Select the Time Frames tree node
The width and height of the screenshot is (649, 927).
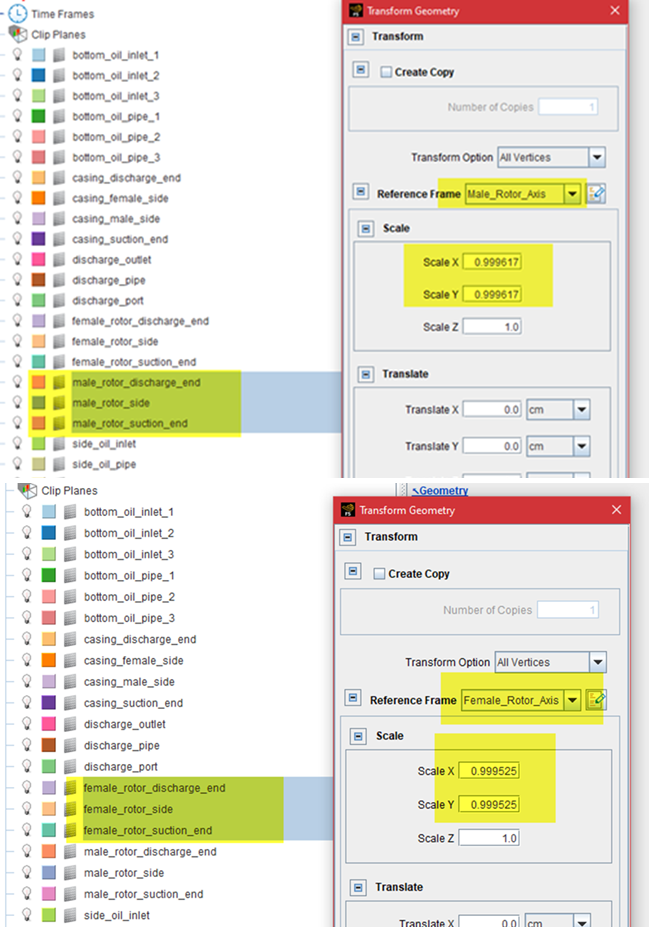(62, 14)
